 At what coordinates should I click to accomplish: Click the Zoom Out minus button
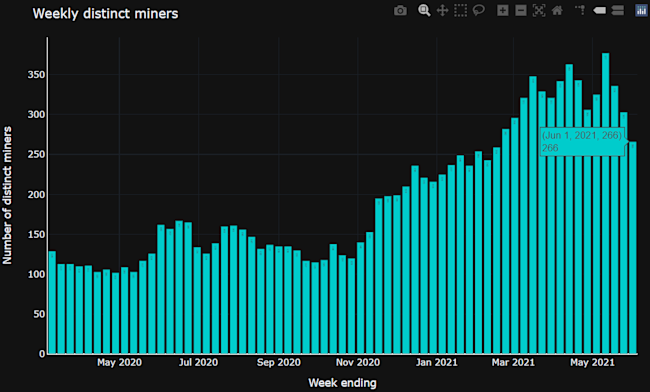(x=521, y=10)
